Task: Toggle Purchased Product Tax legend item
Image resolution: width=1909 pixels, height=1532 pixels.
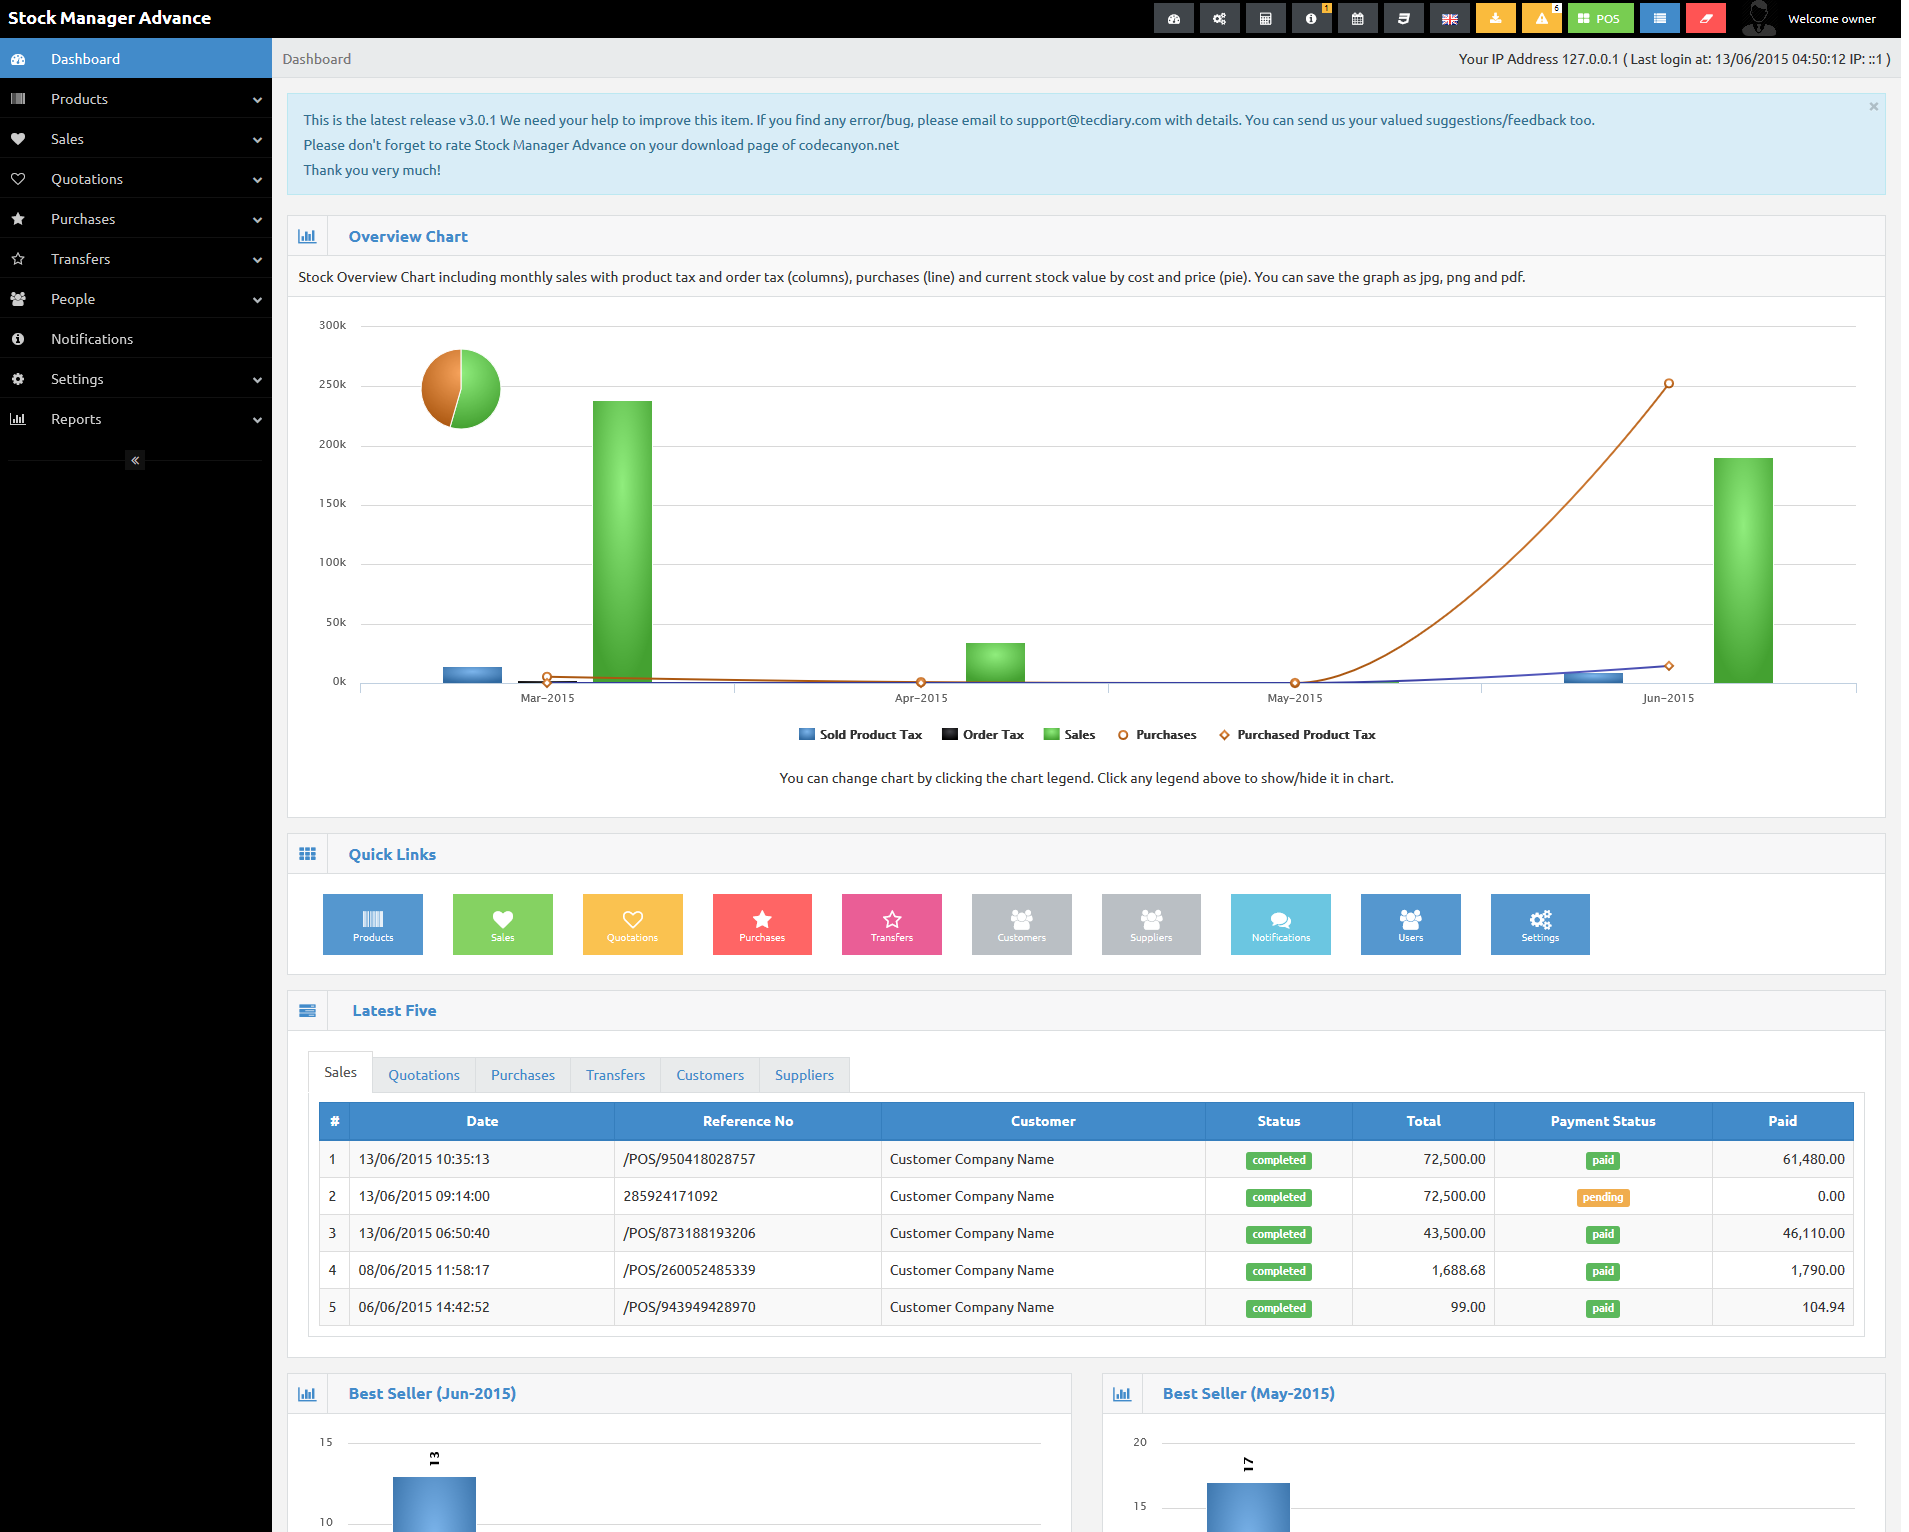Action: click(x=1297, y=734)
